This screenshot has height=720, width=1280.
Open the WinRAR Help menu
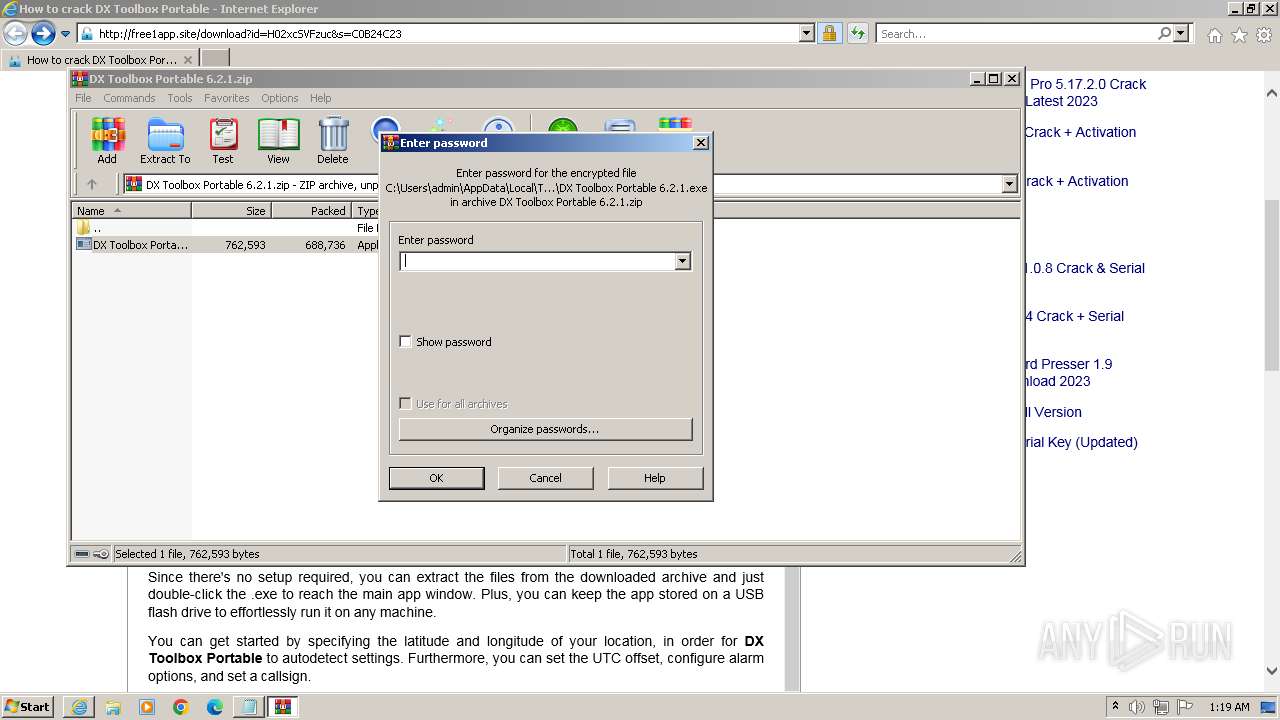pyautogui.click(x=320, y=98)
